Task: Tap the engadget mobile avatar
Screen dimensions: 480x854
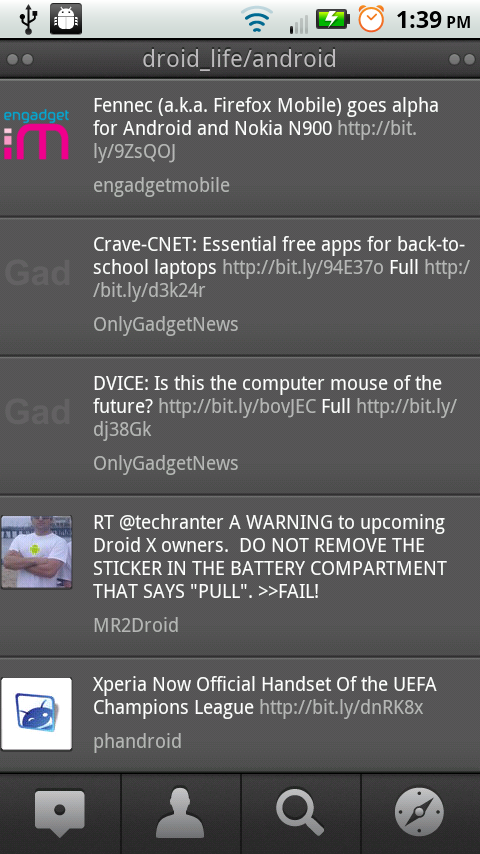Action: (36, 134)
